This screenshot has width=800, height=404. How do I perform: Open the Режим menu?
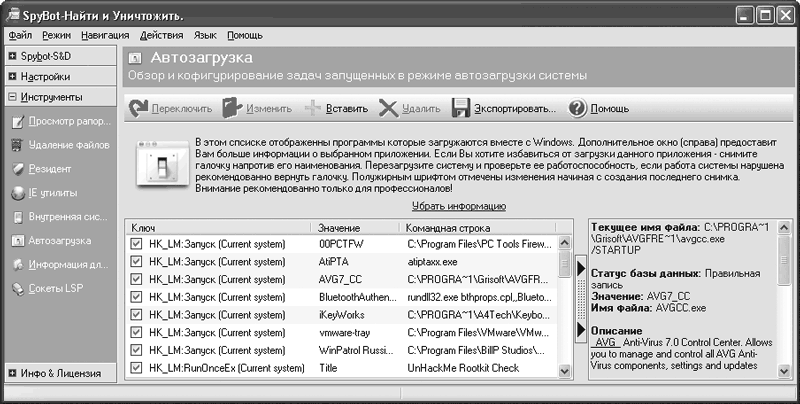[57, 35]
